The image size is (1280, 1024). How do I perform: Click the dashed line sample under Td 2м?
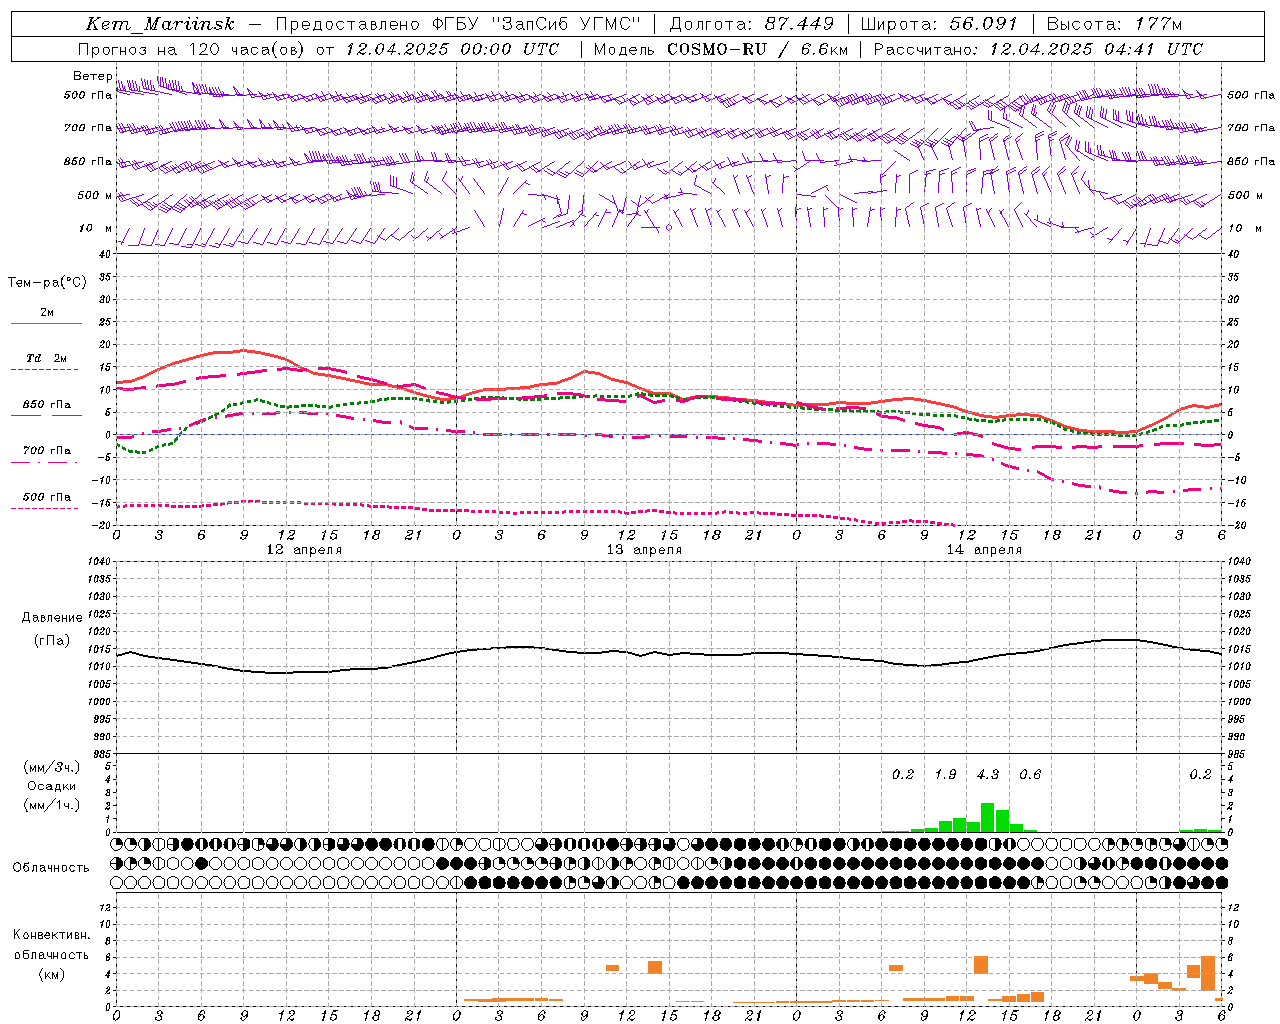point(45,370)
